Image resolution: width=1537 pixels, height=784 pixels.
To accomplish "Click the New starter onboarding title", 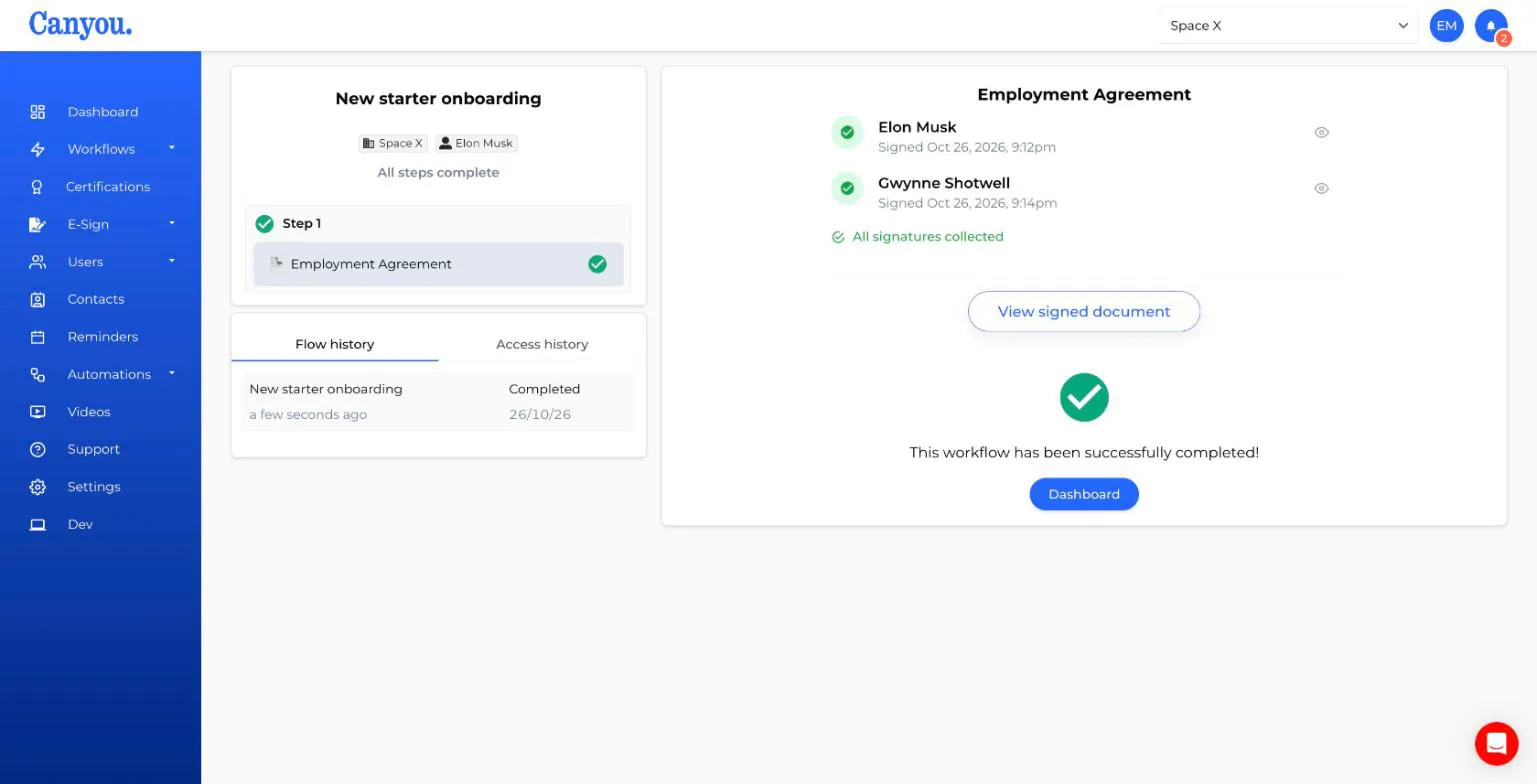I will [x=438, y=98].
